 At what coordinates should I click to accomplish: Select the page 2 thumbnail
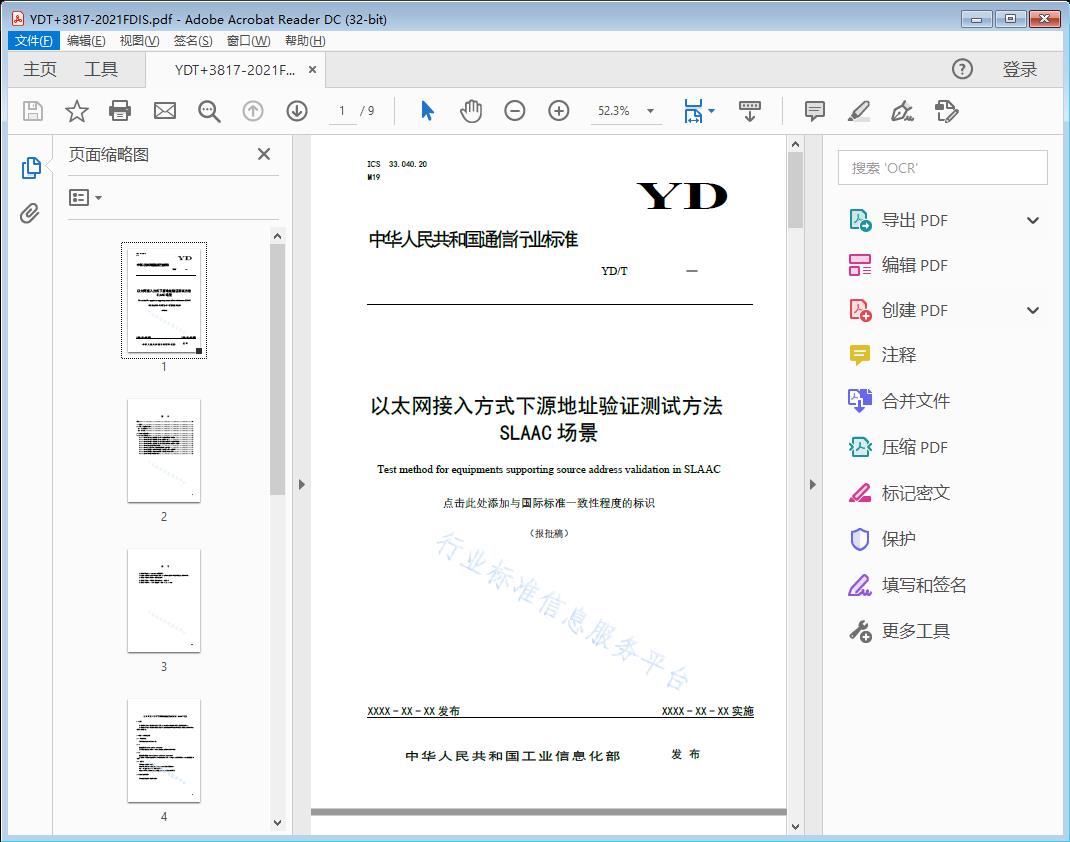[x=163, y=451]
